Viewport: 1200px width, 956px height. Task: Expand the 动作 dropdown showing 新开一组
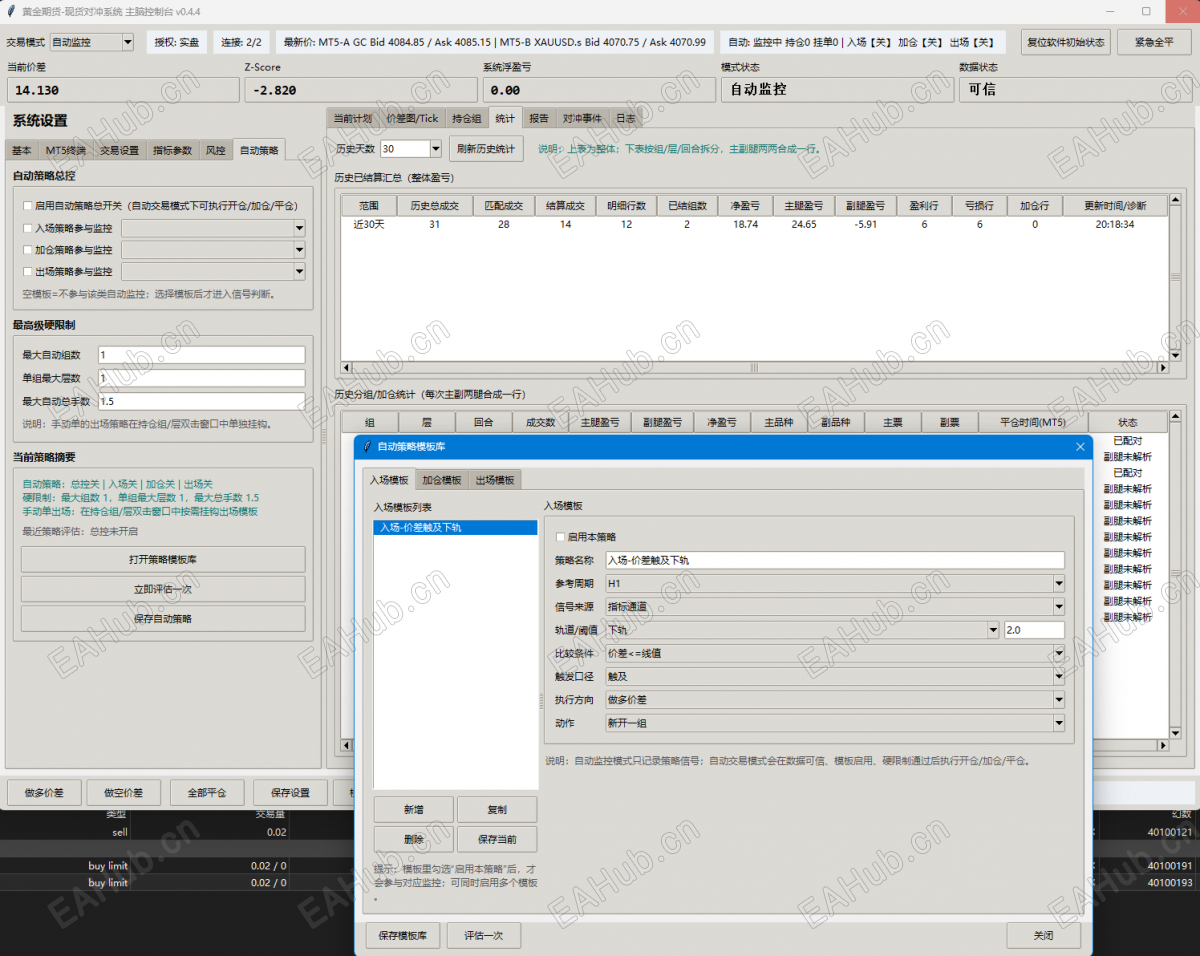[834, 723]
